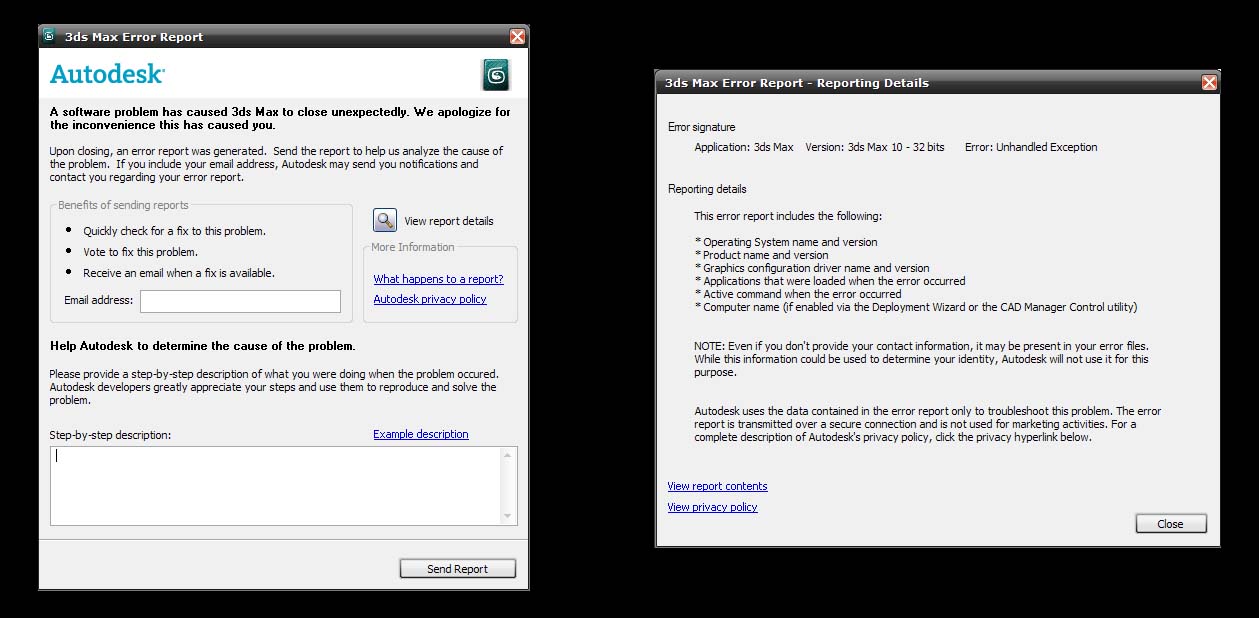This screenshot has width=1259, height=618.
Task: Close the Reporting Details window via X
Action: (x=1209, y=82)
